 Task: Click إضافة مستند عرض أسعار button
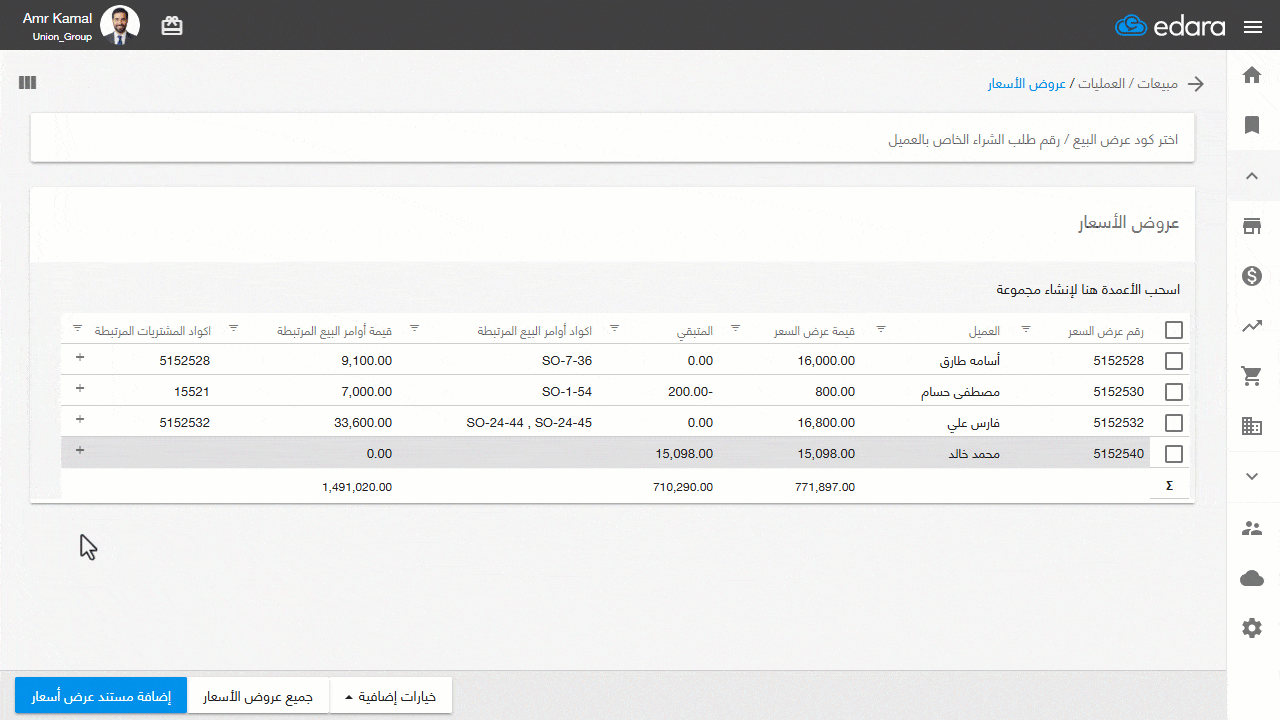click(101, 696)
